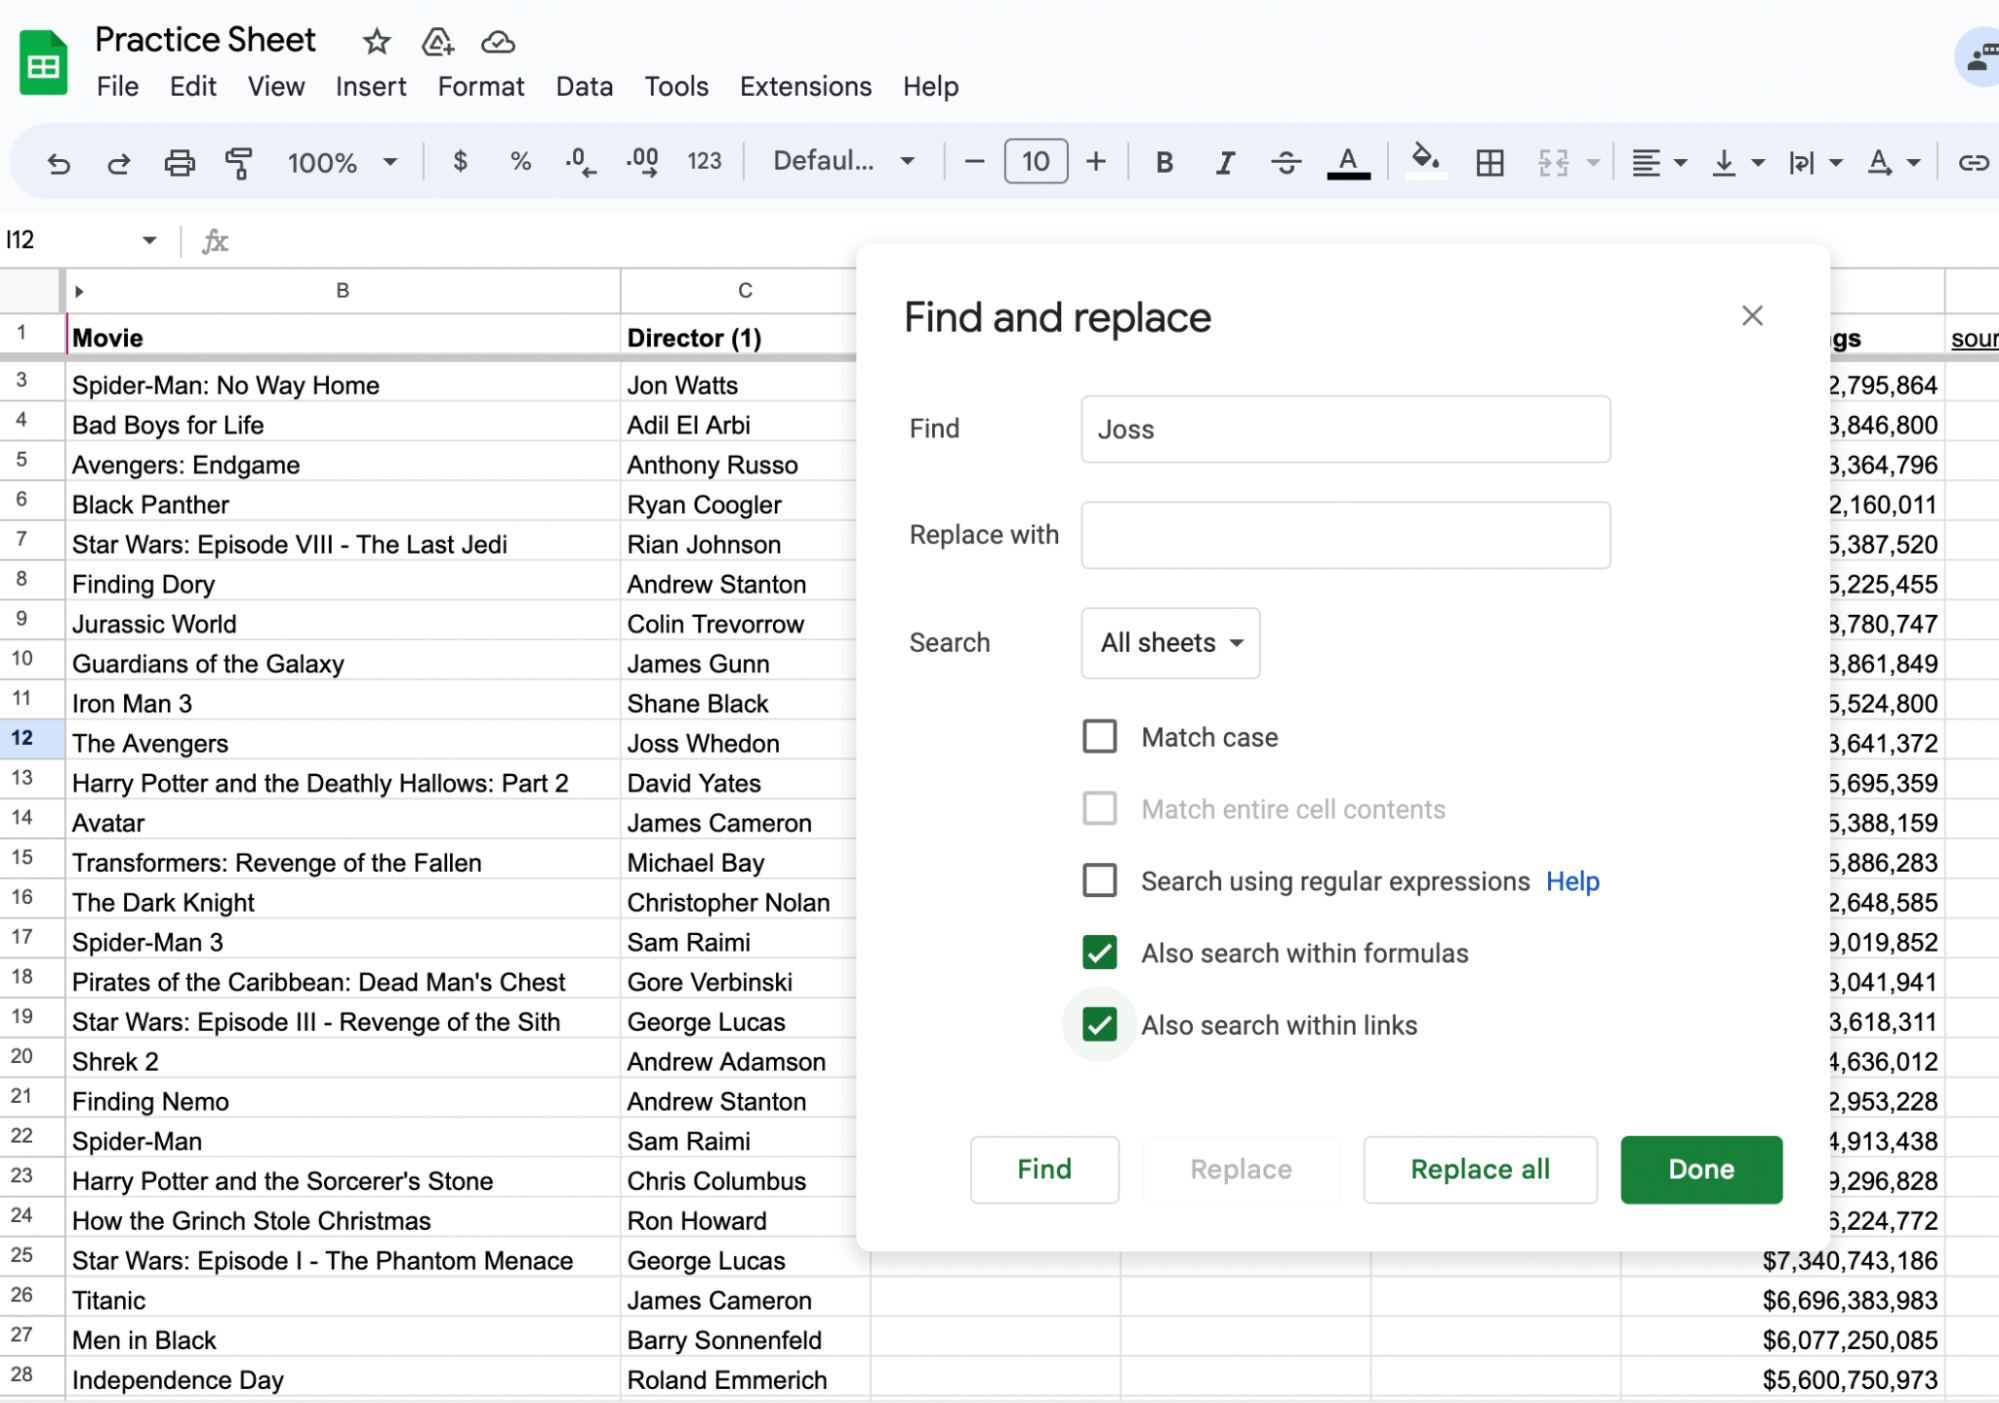The image size is (1999, 1403).
Task: Open the View menu
Action: click(276, 87)
